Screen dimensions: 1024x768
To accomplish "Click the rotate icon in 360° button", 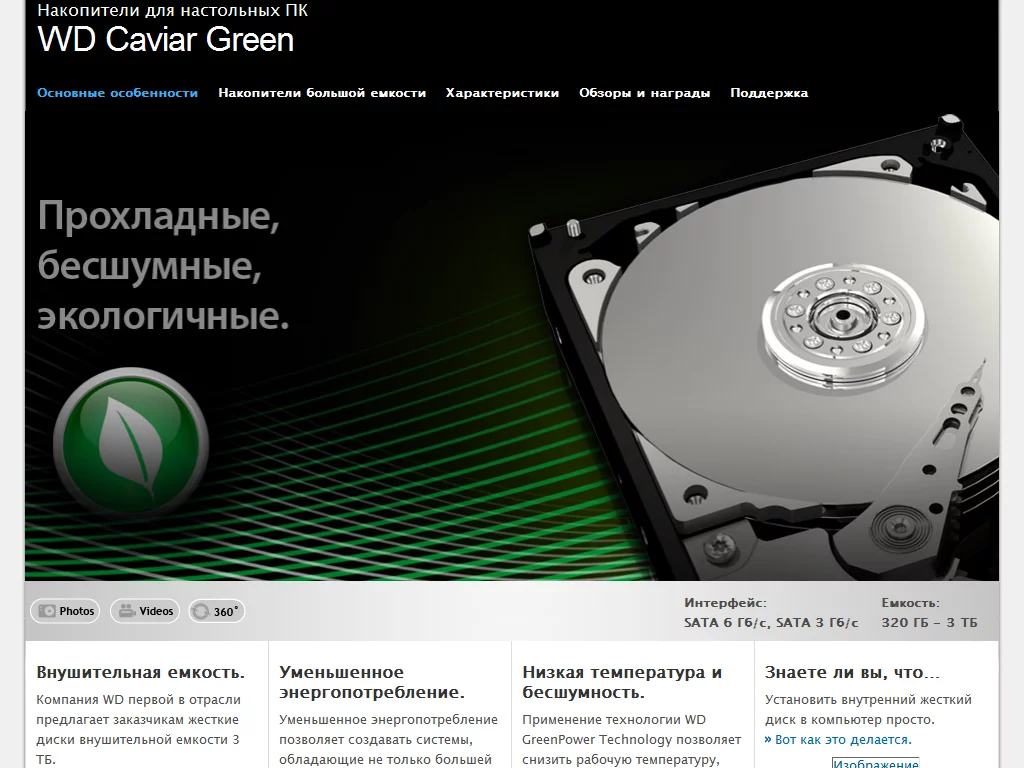I will [x=201, y=611].
